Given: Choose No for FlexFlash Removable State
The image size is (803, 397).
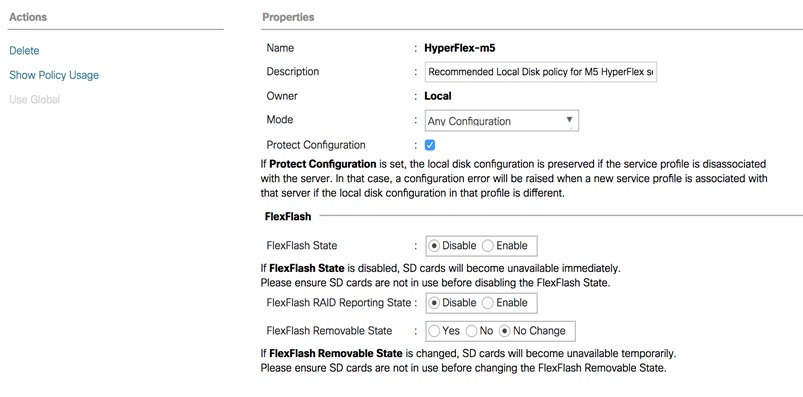Looking at the screenshot, I should 472,331.
